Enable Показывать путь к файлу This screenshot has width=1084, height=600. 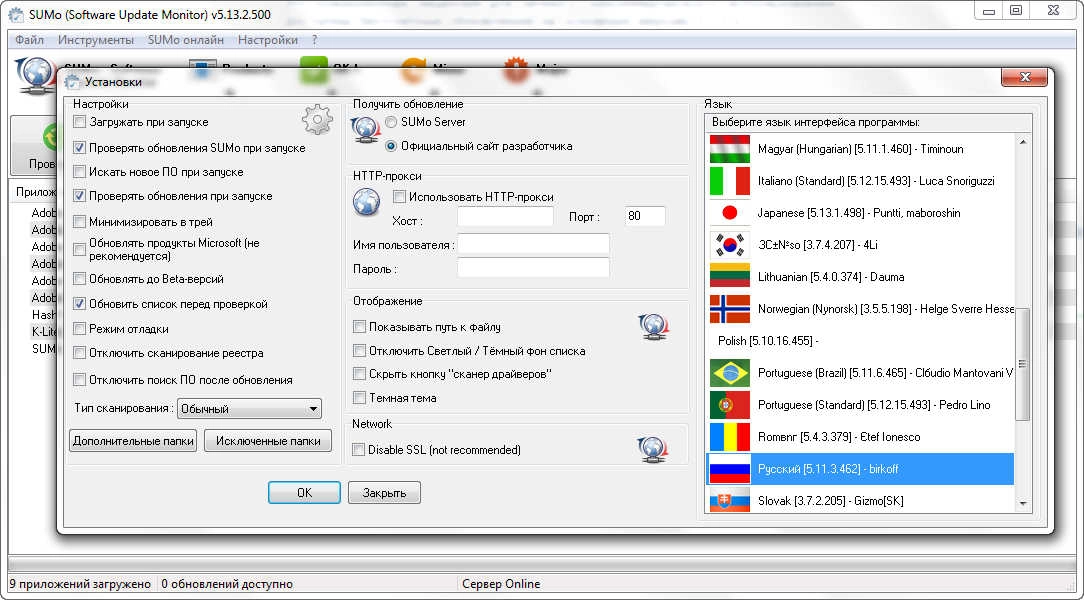point(359,326)
